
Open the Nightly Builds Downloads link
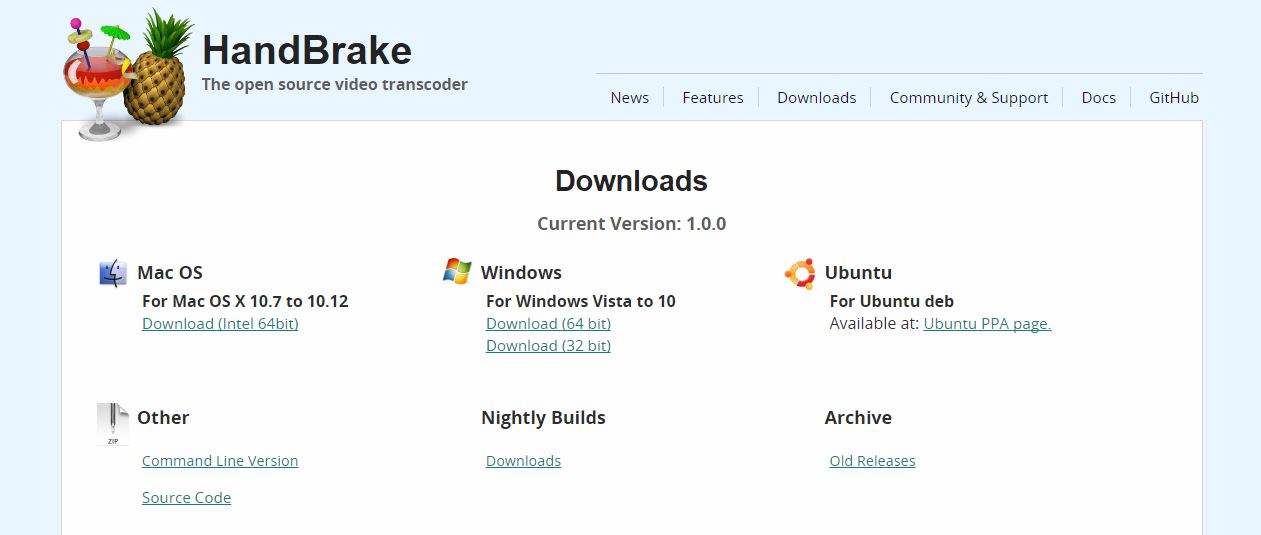[523, 461]
